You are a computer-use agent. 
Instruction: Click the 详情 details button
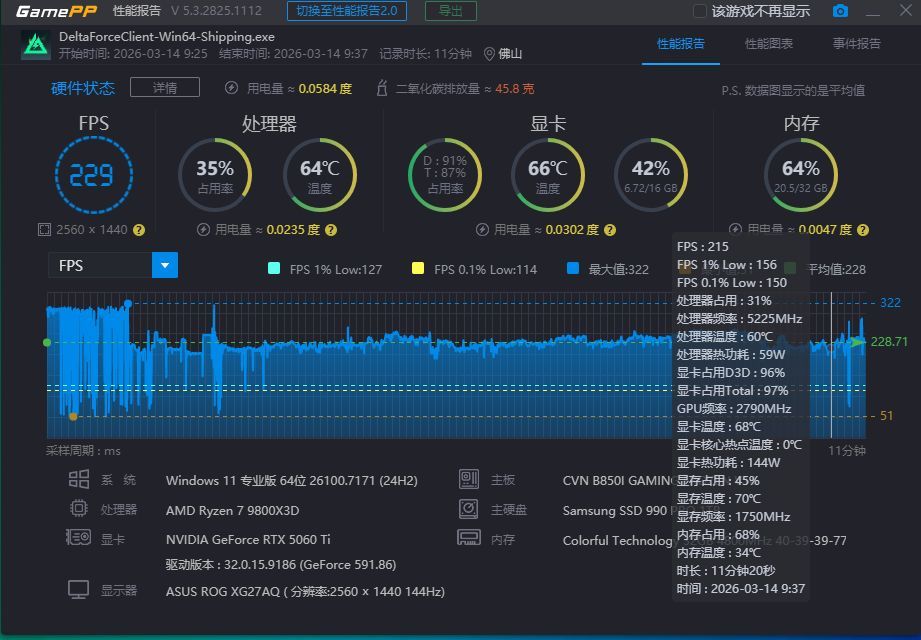[165, 87]
